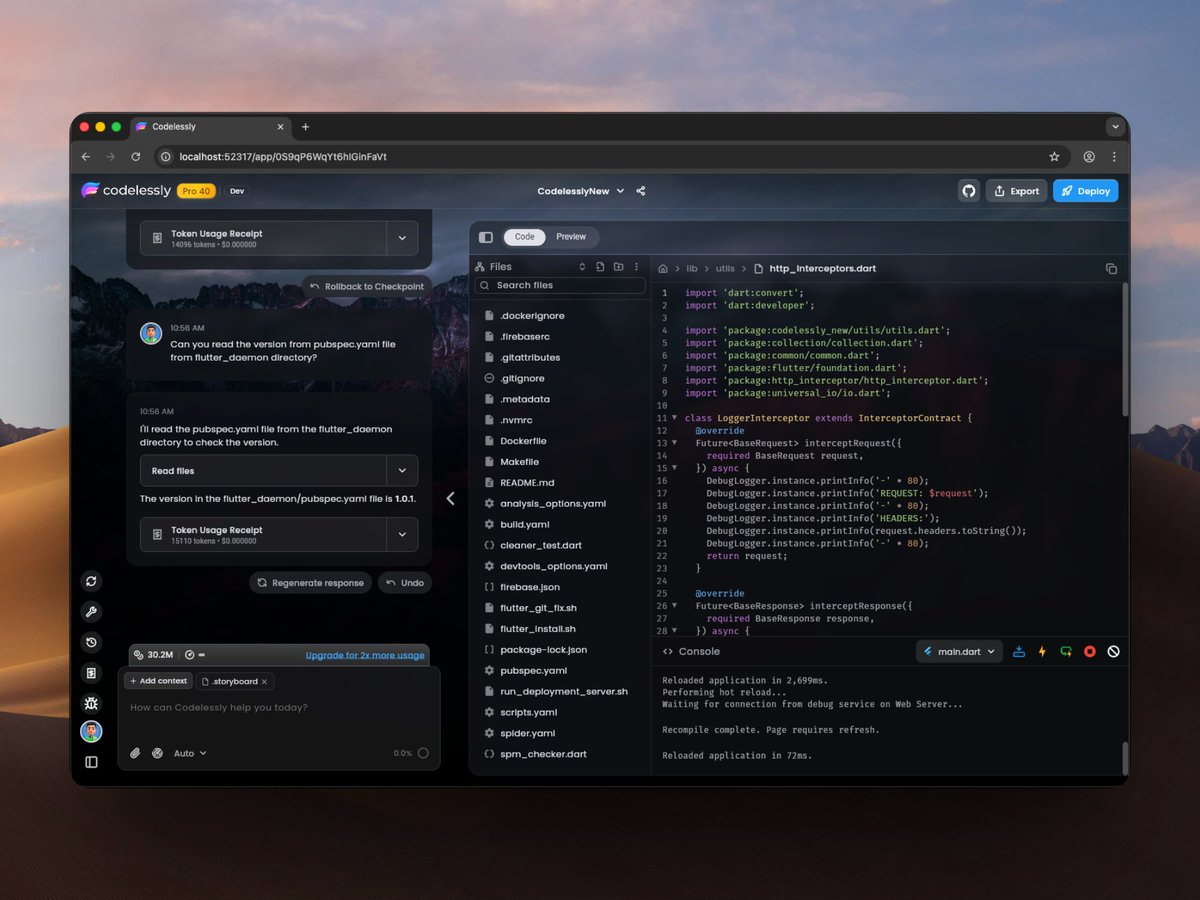Click Rollback to Checkpoint
The width and height of the screenshot is (1200, 900).
(x=367, y=286)
